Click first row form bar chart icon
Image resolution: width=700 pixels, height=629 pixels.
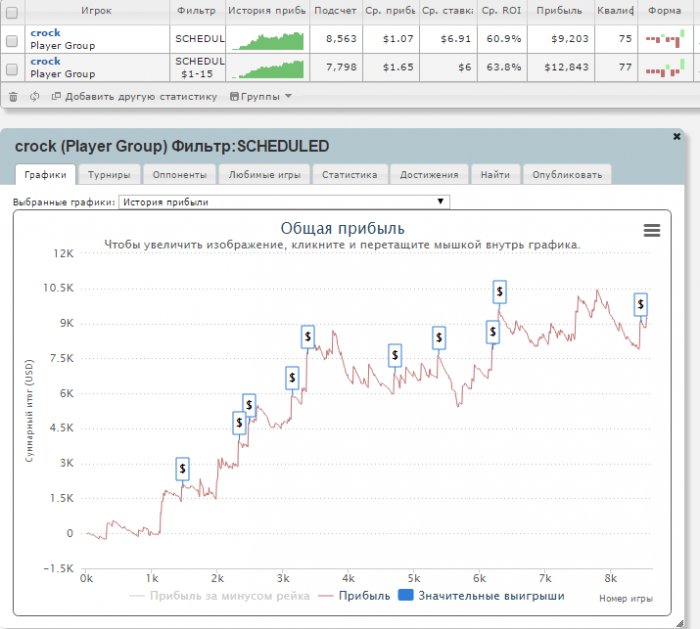point(665,39)
